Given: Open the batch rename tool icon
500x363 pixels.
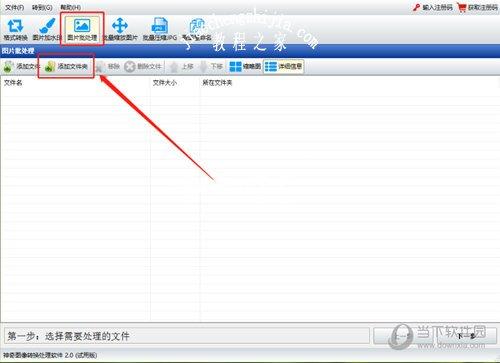Looking at the screenshot, I should (197, 30).
